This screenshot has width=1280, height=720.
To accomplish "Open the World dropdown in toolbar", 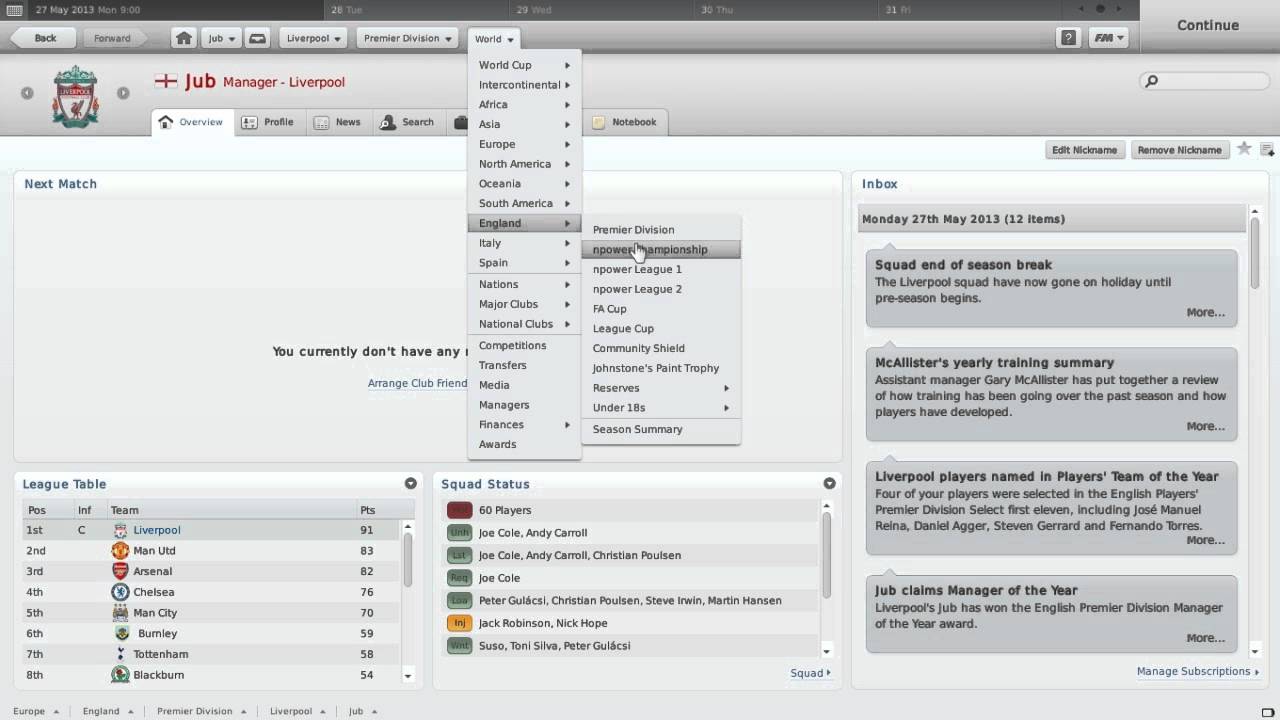I will pyautogui.click(x=494, y=38).
